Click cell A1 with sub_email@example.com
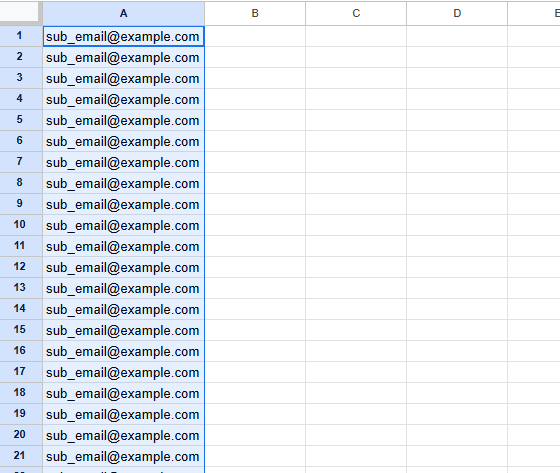Image resolution: width=560 pixels, height=473 pixels. [124, 36]
